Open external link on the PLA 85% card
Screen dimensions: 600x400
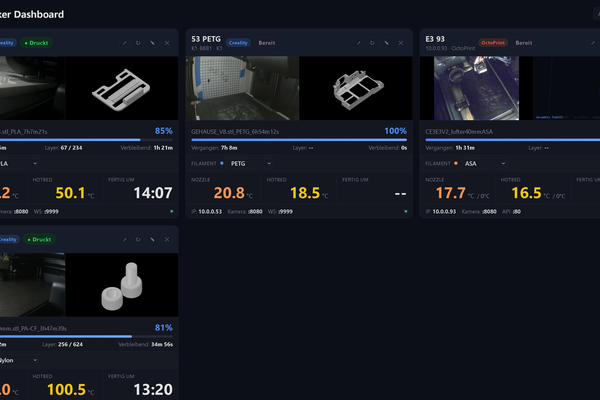124,43
